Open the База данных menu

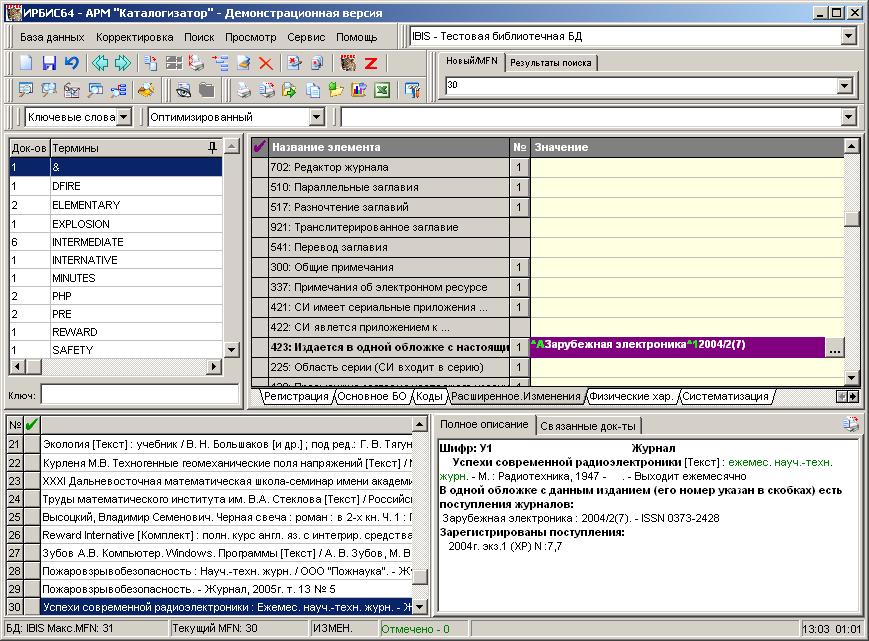tap(52, 37)
